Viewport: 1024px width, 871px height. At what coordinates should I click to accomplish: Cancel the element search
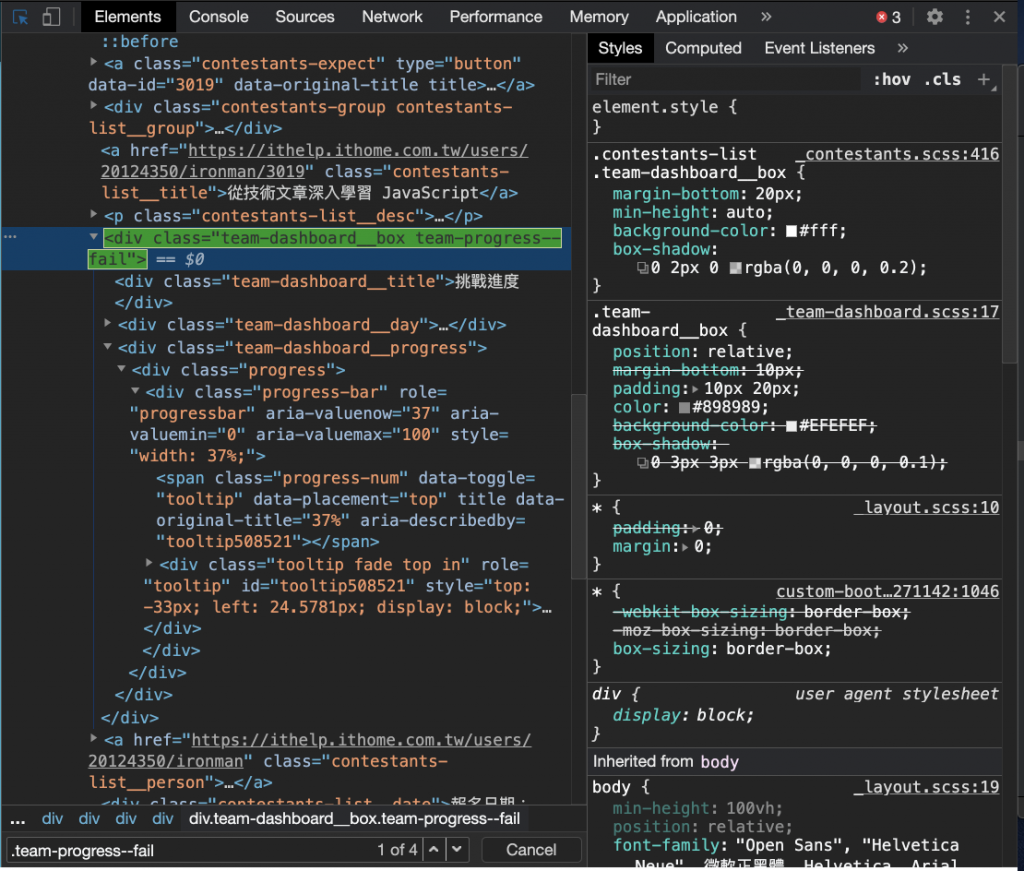[x=531, y=850]
